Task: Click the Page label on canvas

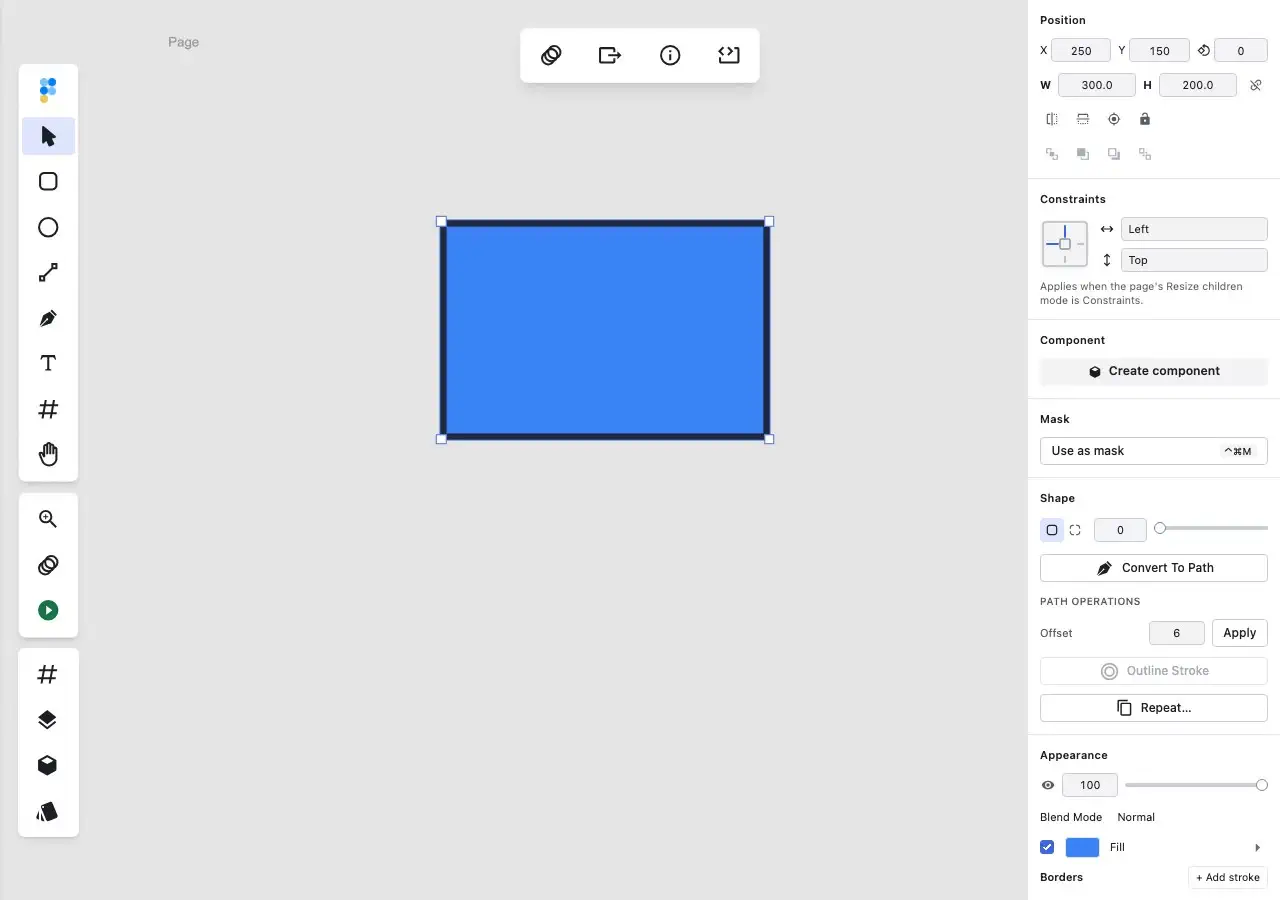Action: 183,42
